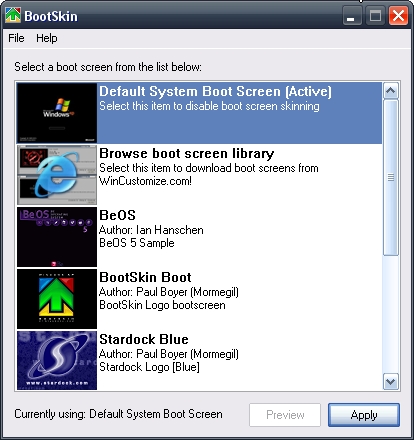Screen dimensions: 414x440
Task: Click the "Browse boot screen library" title
Action: click(187, 153)
